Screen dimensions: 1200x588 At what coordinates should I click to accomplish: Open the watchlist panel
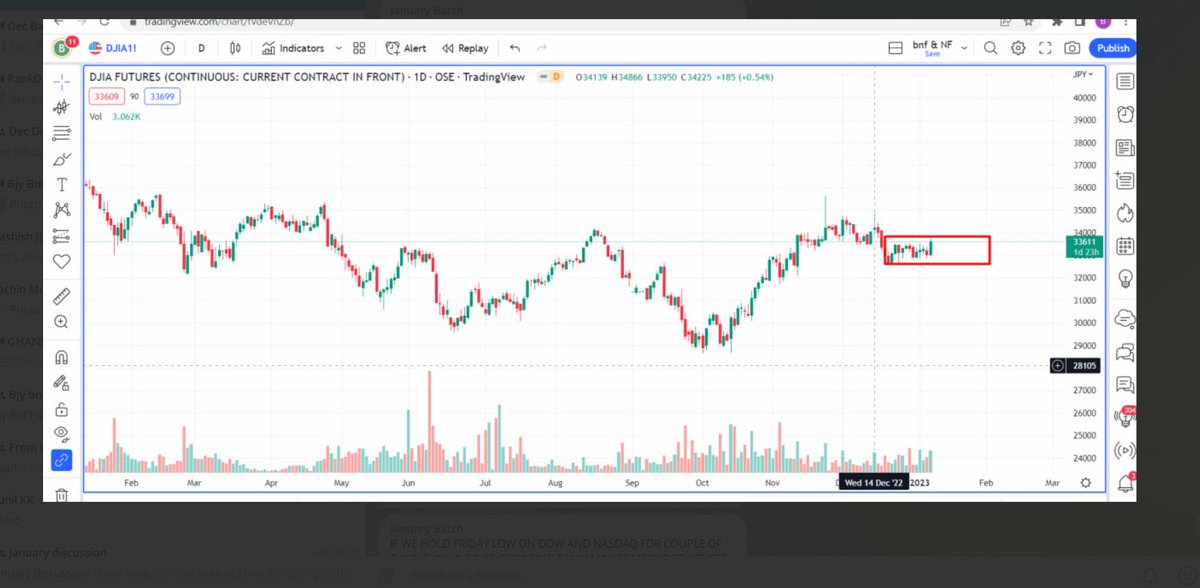pyautogui.click(x=1125, y=81)
